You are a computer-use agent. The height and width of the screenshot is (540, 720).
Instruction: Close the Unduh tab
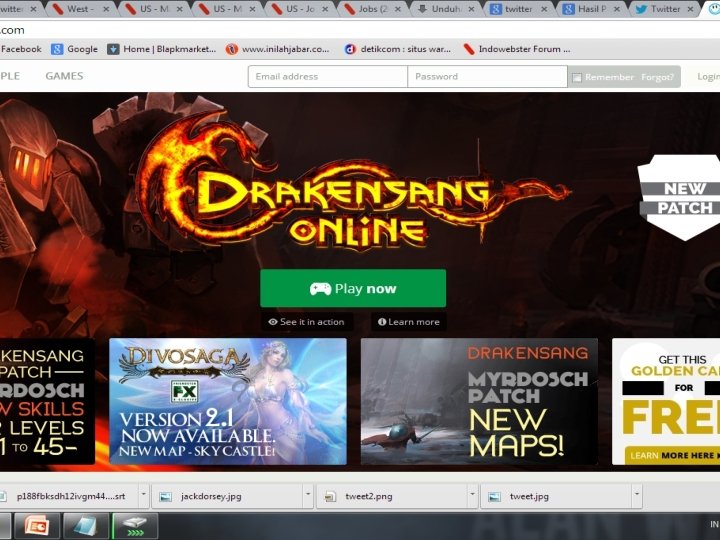click(471, 9)
